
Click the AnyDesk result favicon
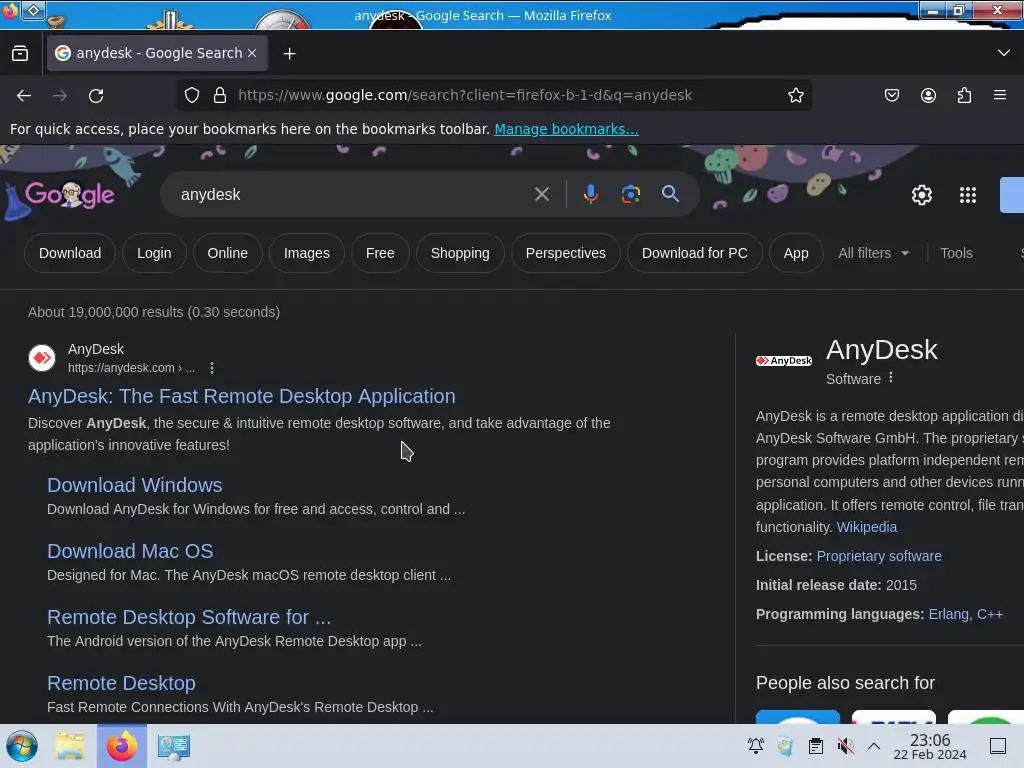(x=42, y=358)
